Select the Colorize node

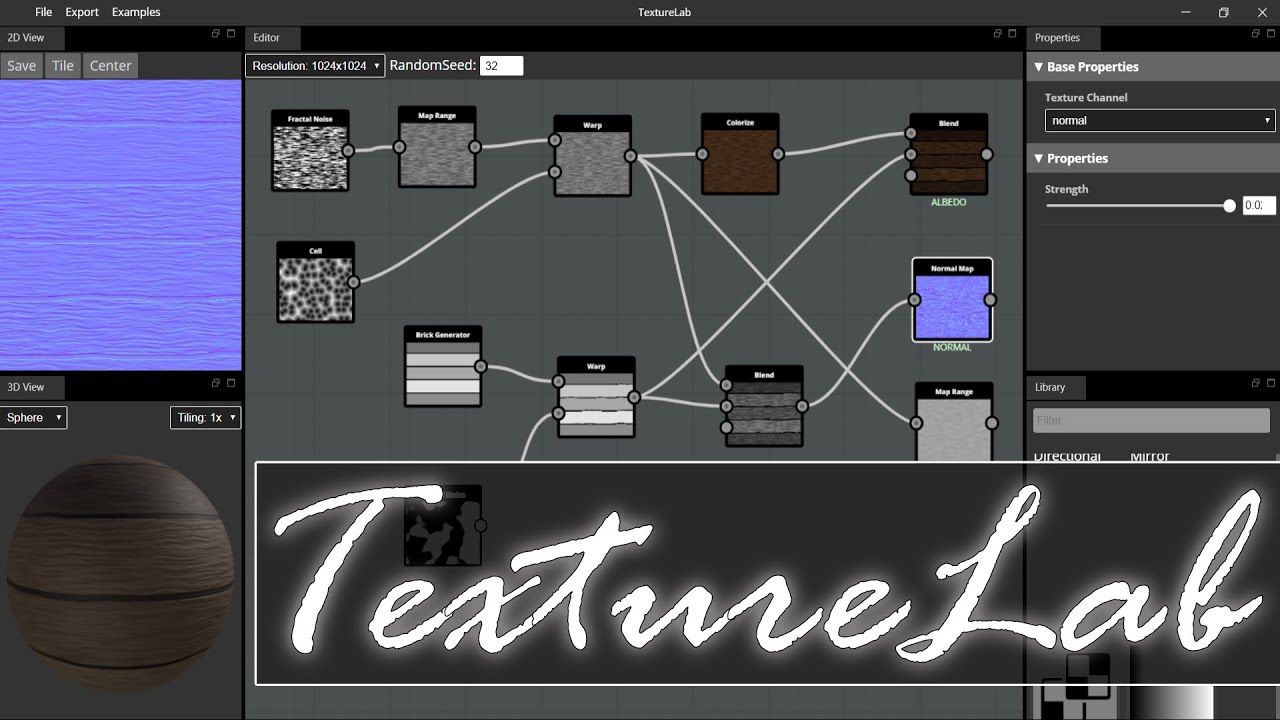(740, 154)
